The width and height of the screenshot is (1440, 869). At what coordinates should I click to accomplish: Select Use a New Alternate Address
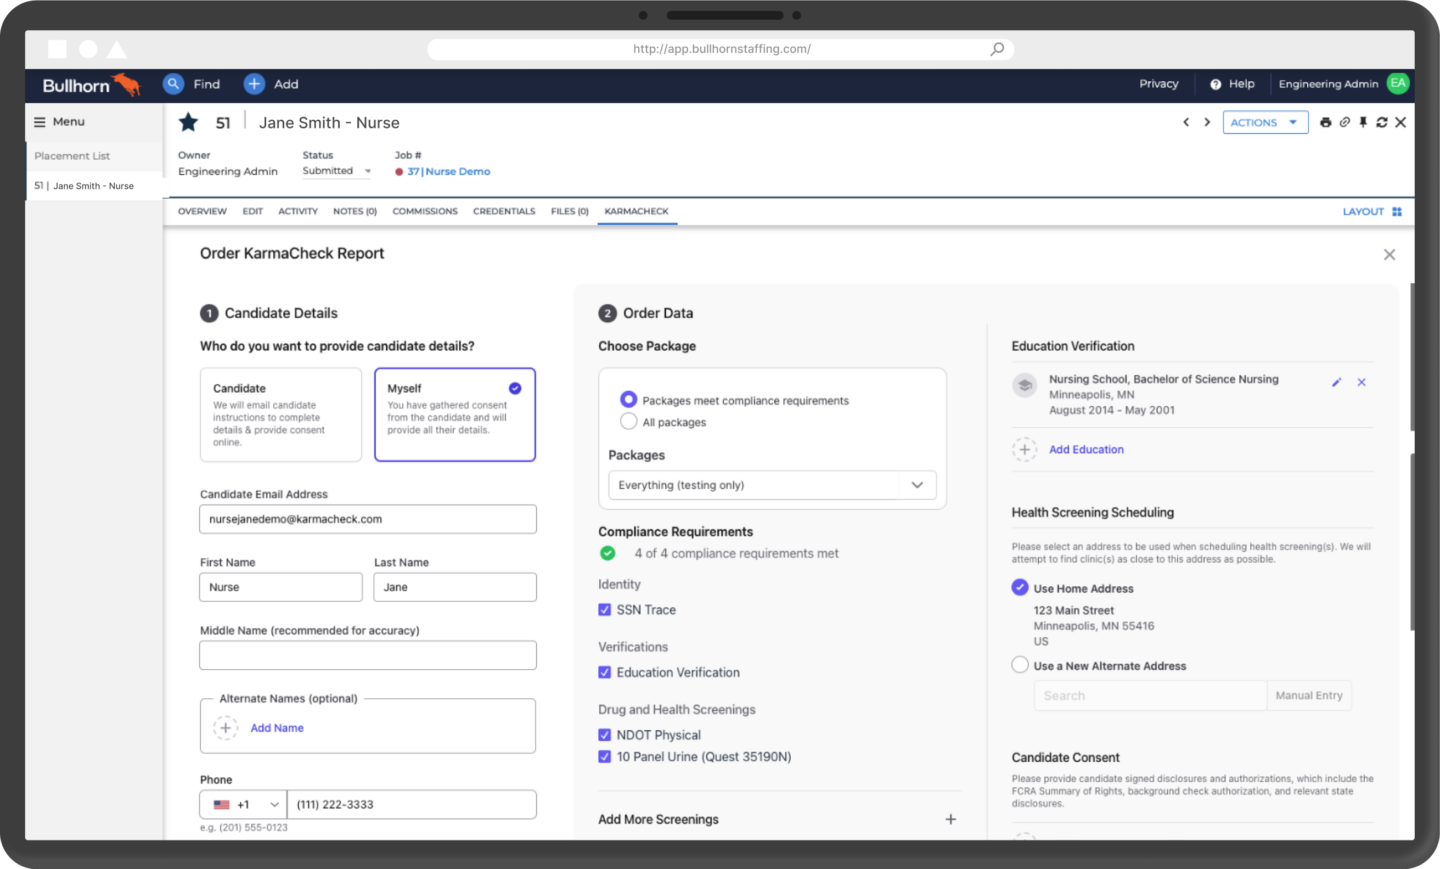[1020, 665]
